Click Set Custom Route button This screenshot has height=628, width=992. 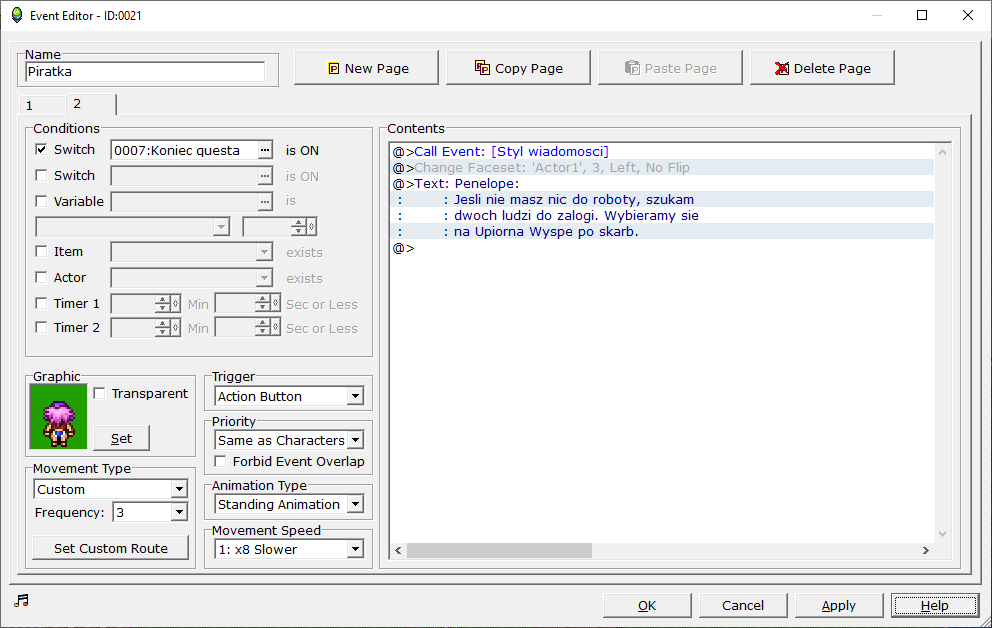[x=111, y=548]
